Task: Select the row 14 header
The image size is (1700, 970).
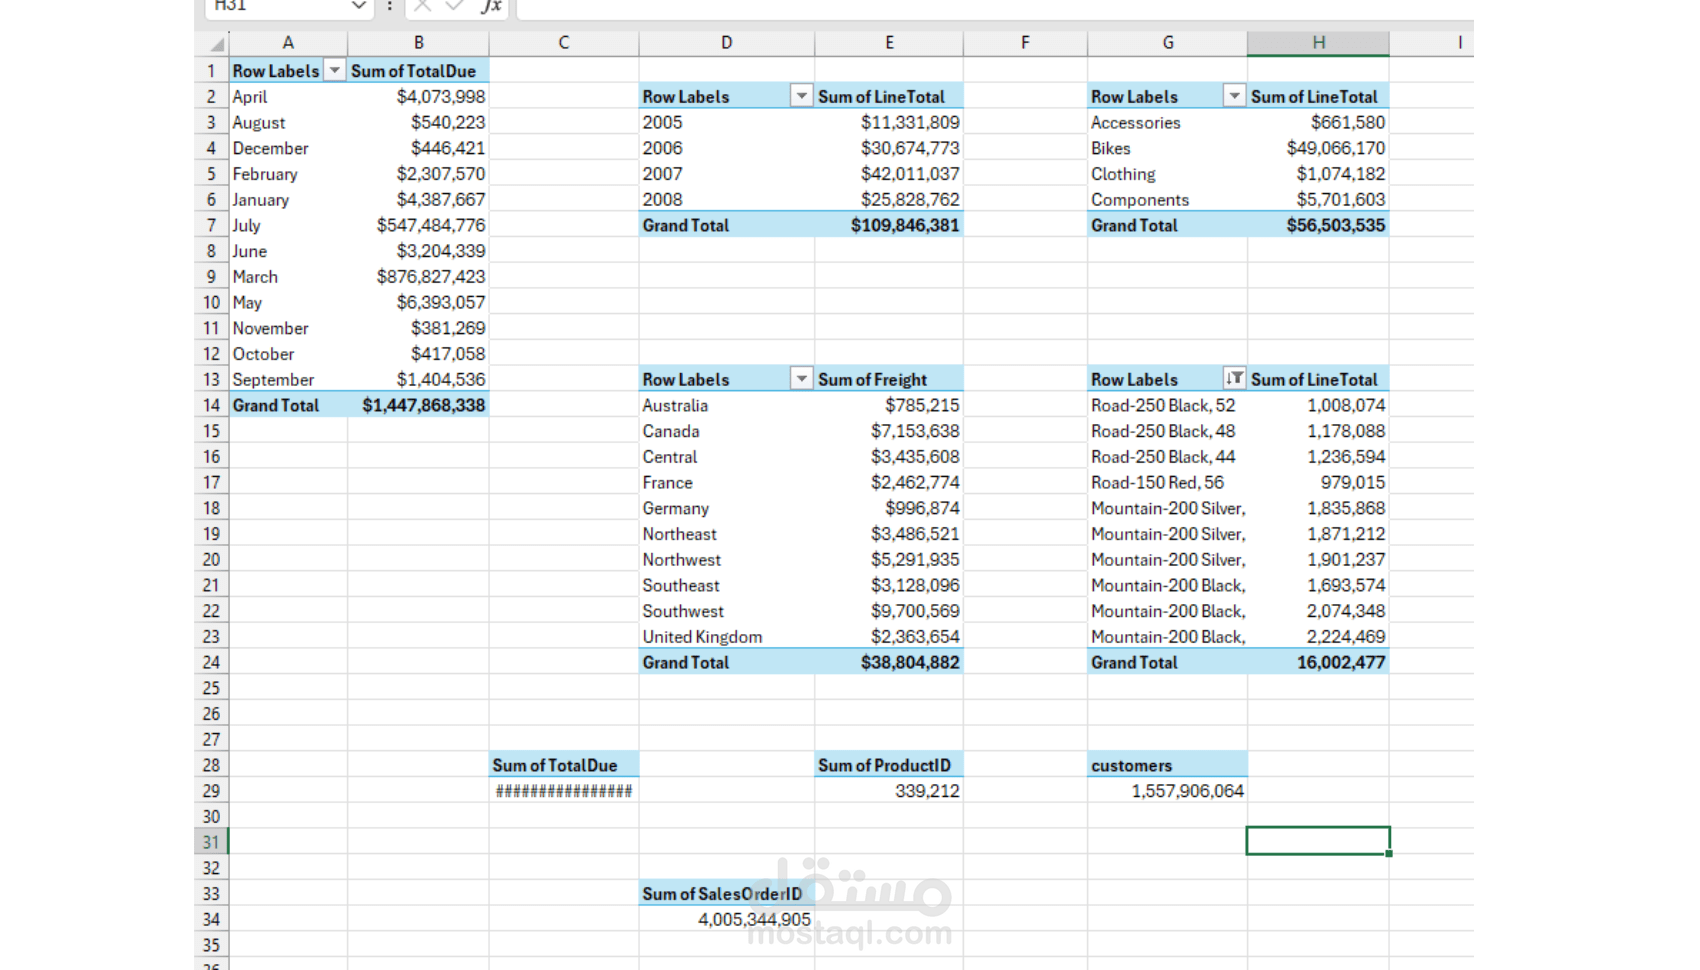Action: click(x=211, y=405)
